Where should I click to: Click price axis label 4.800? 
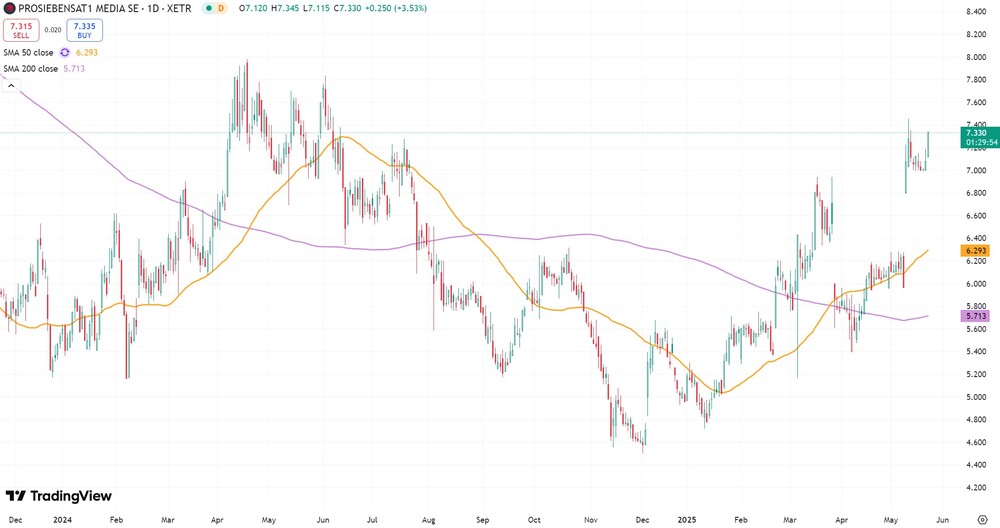976,420
